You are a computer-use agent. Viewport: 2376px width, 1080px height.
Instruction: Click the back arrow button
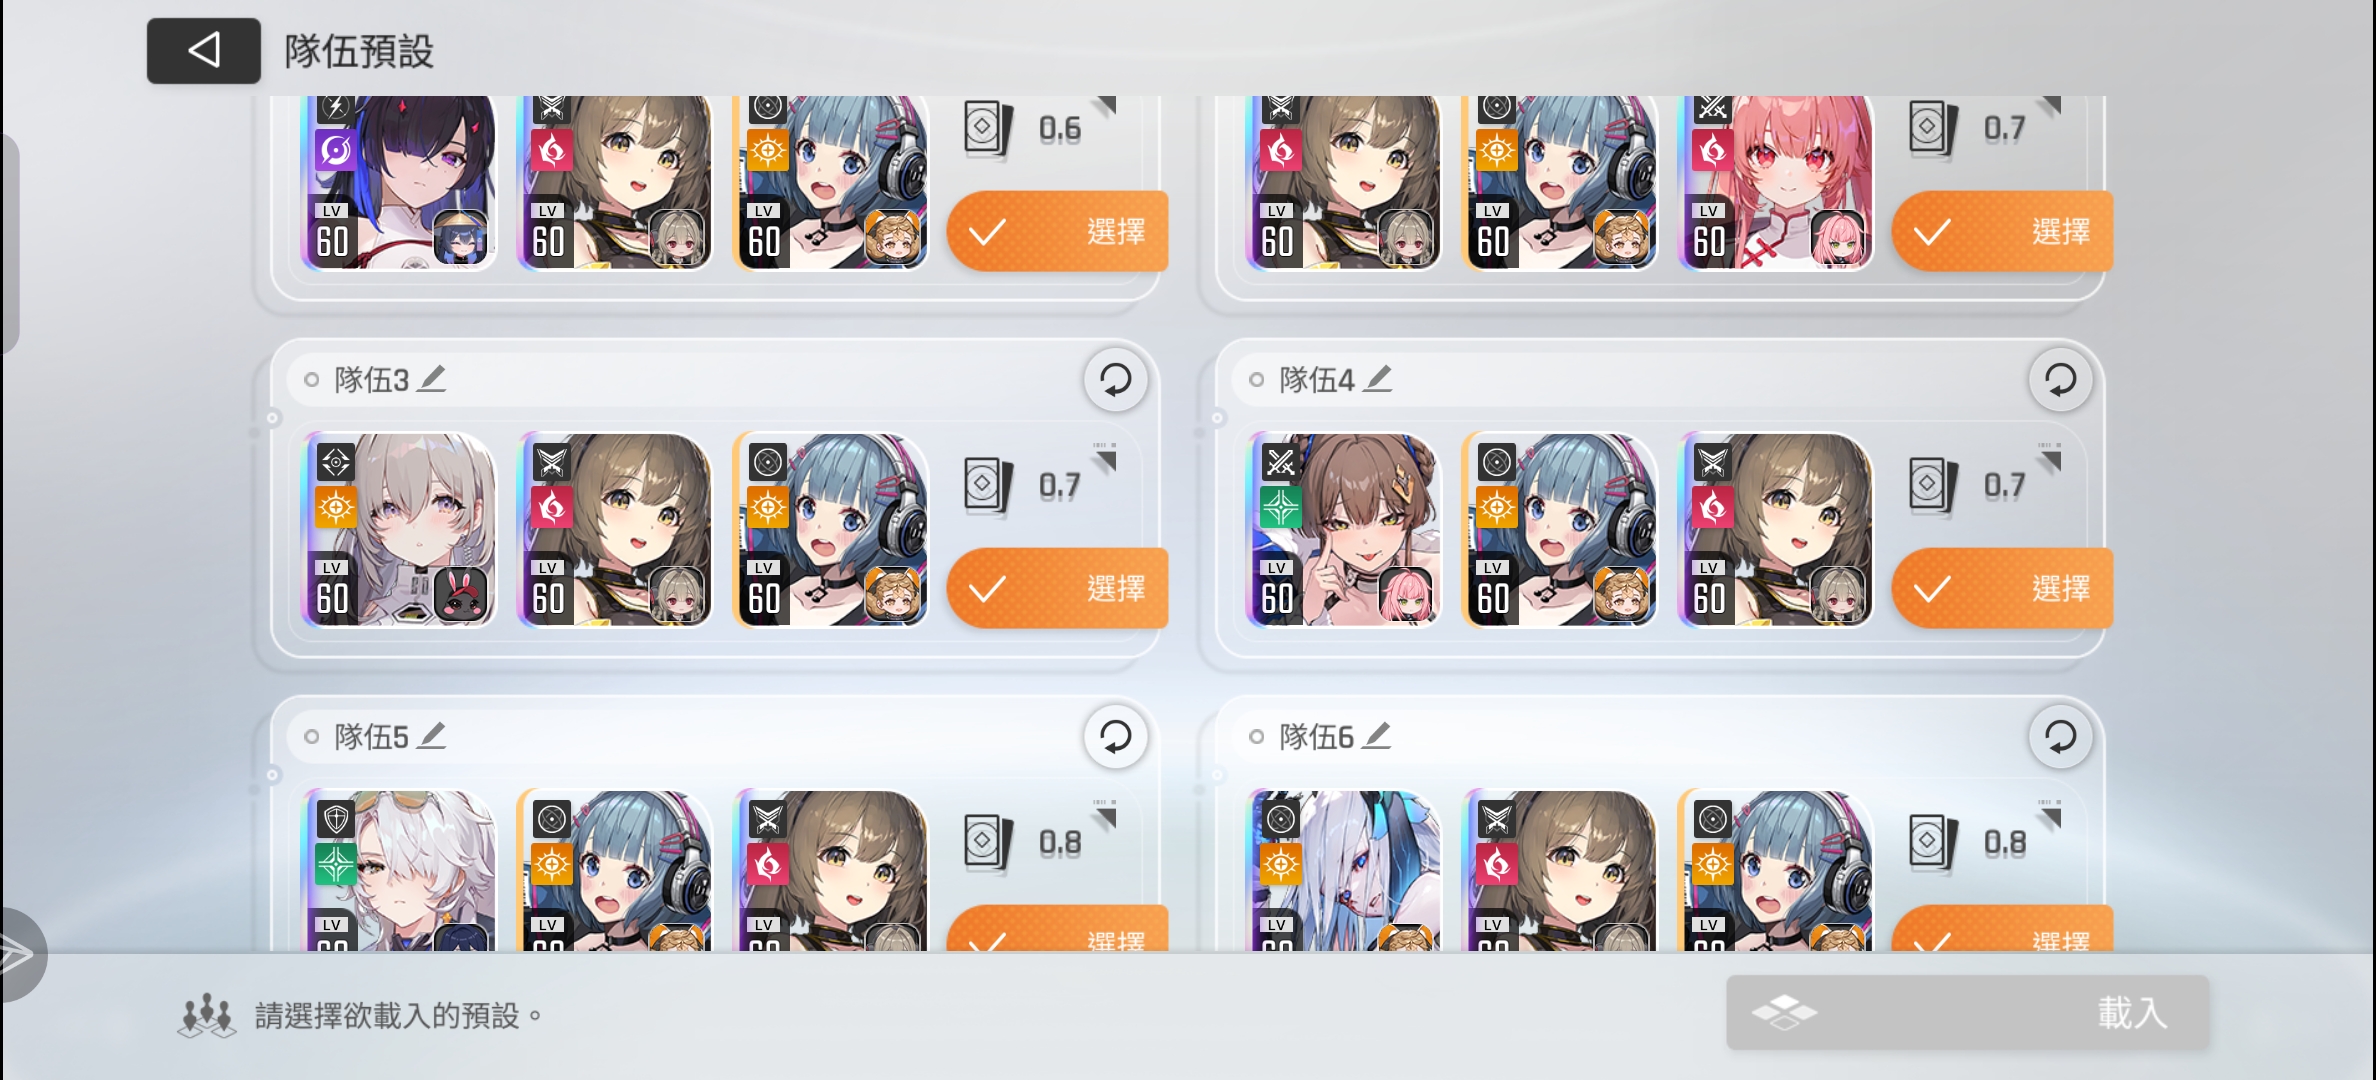[204, 50]
